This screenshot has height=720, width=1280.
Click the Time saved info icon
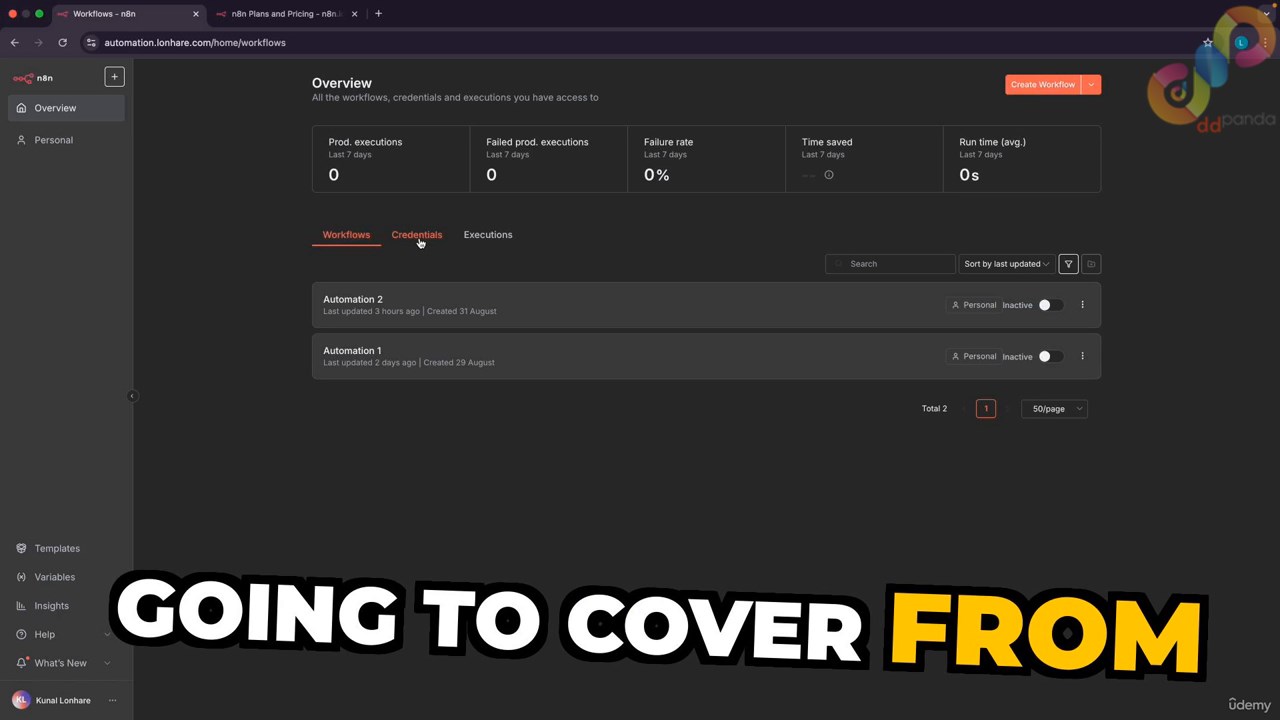pos(828,175)
